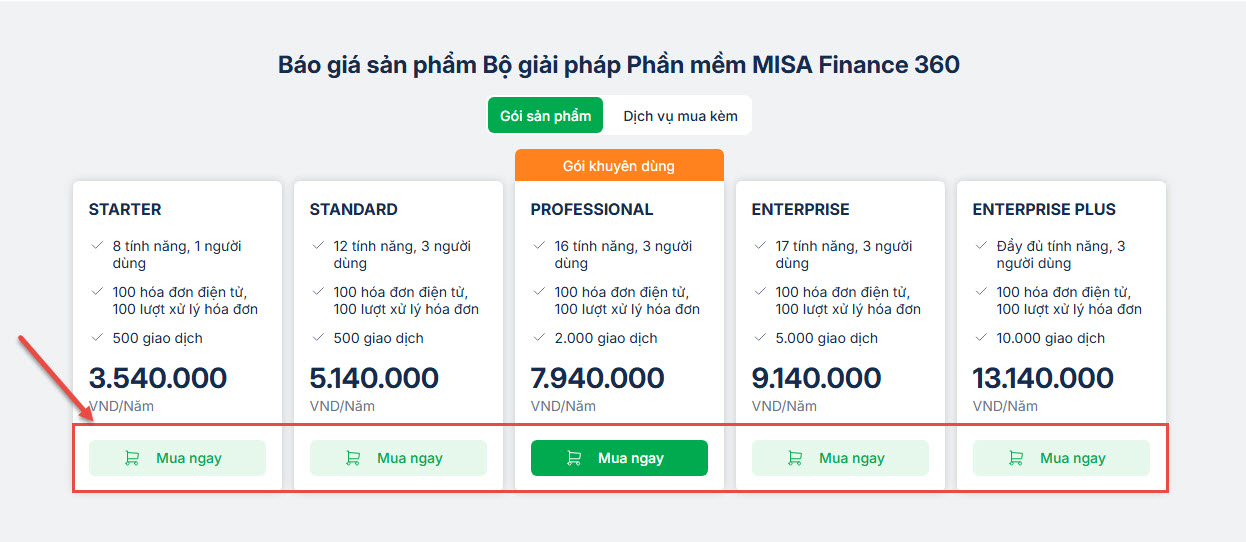Click the cart icon in the Enterprise Plus button
1246x542 pixels.
pos(1015,458)
